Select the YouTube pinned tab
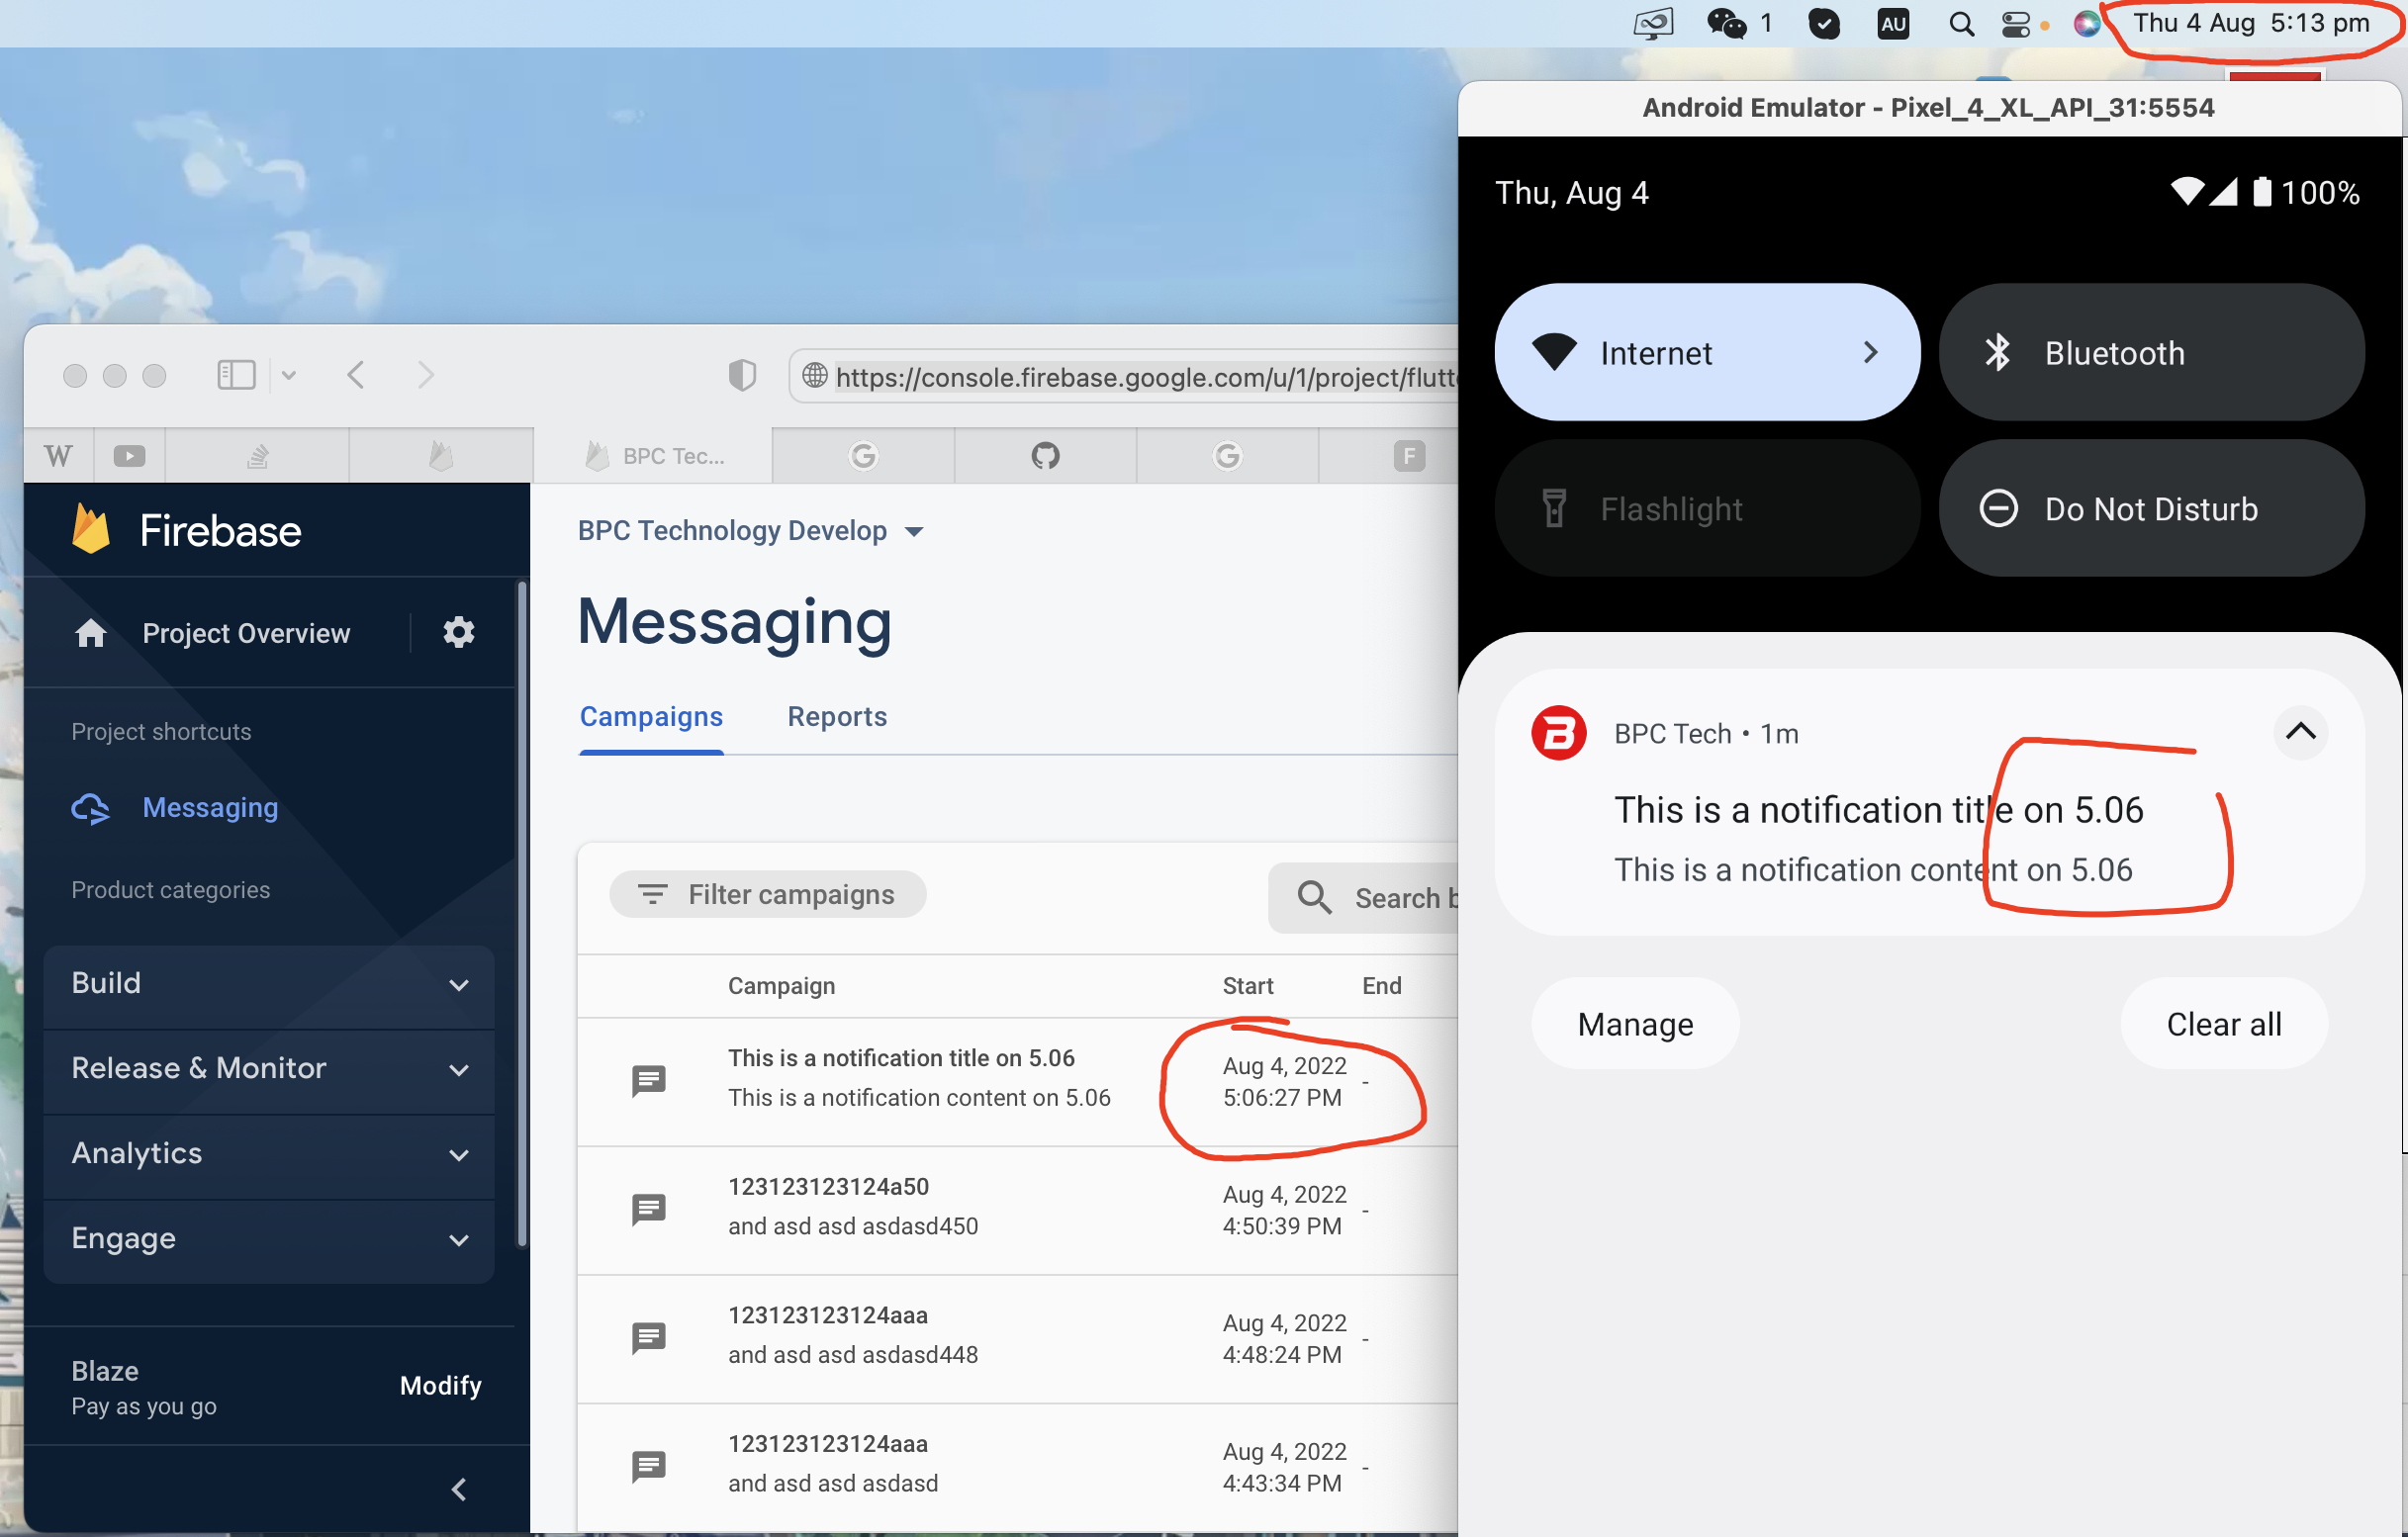Viewport: 2408px width, 1537px height. coord(129,456)
